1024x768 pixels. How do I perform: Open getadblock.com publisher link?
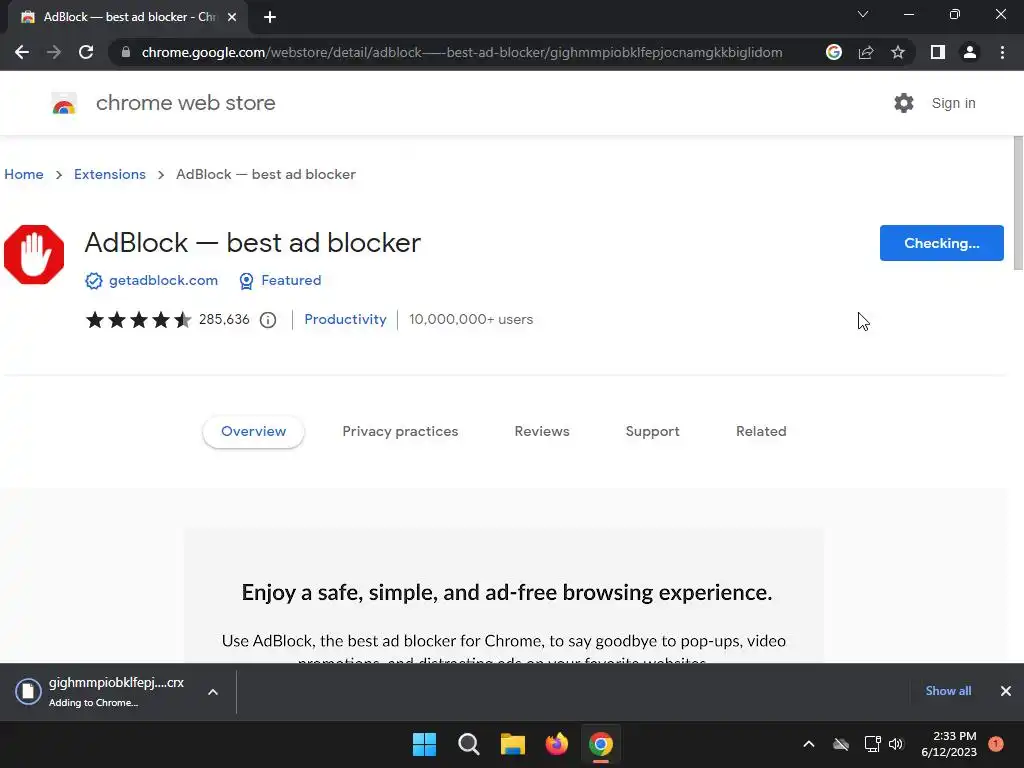pyautogui.click(x=163, y=280)
